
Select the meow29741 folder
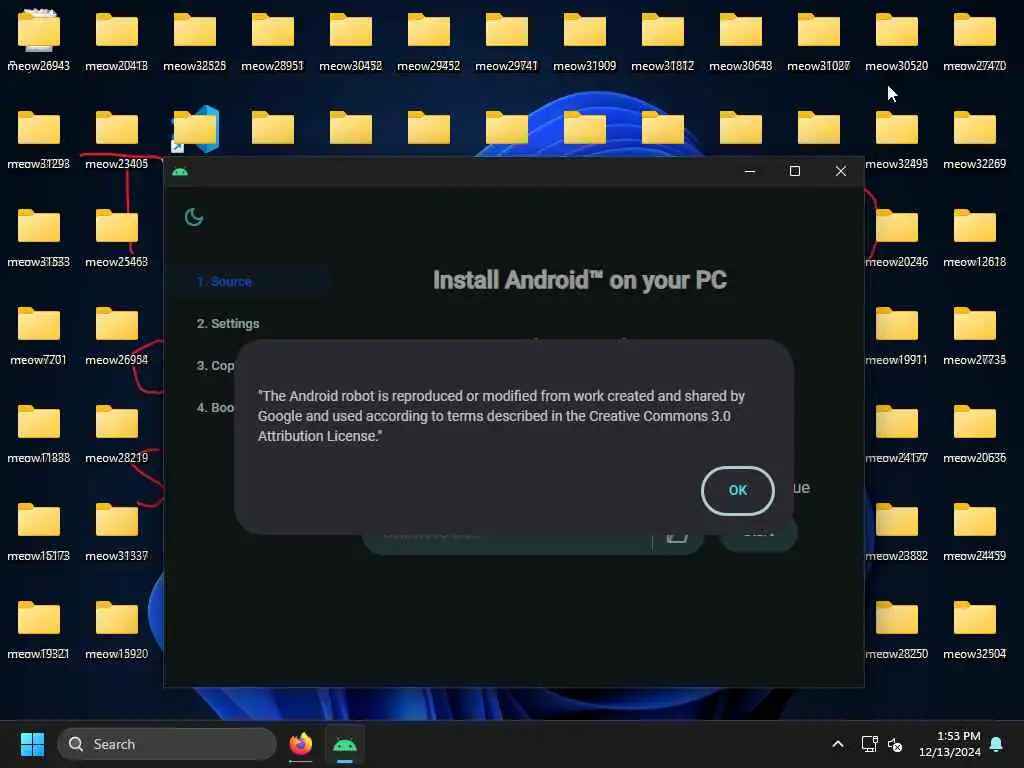pyautogui.click(x=506, y=42)
